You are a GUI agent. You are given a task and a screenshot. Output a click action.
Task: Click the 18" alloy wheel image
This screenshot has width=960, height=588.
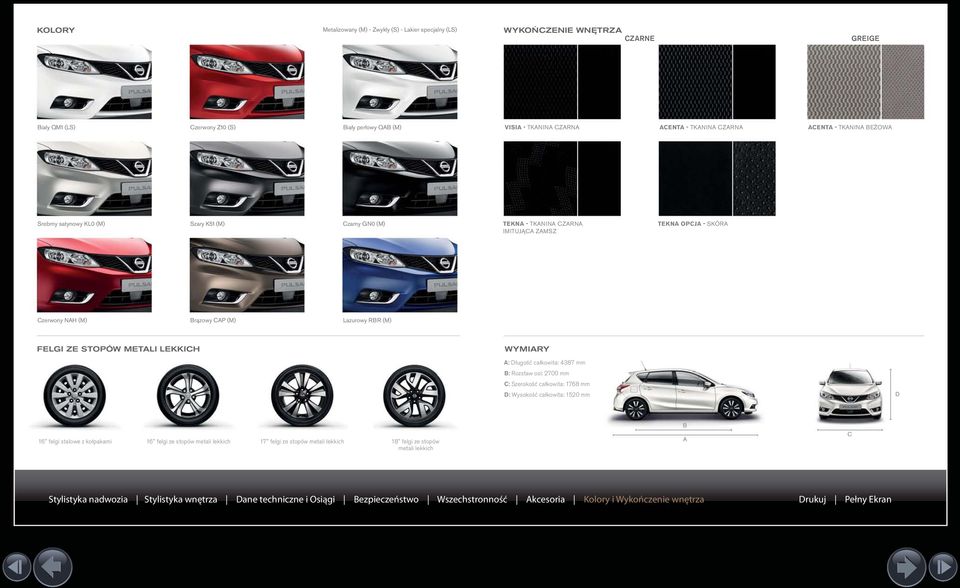point(414,396)
